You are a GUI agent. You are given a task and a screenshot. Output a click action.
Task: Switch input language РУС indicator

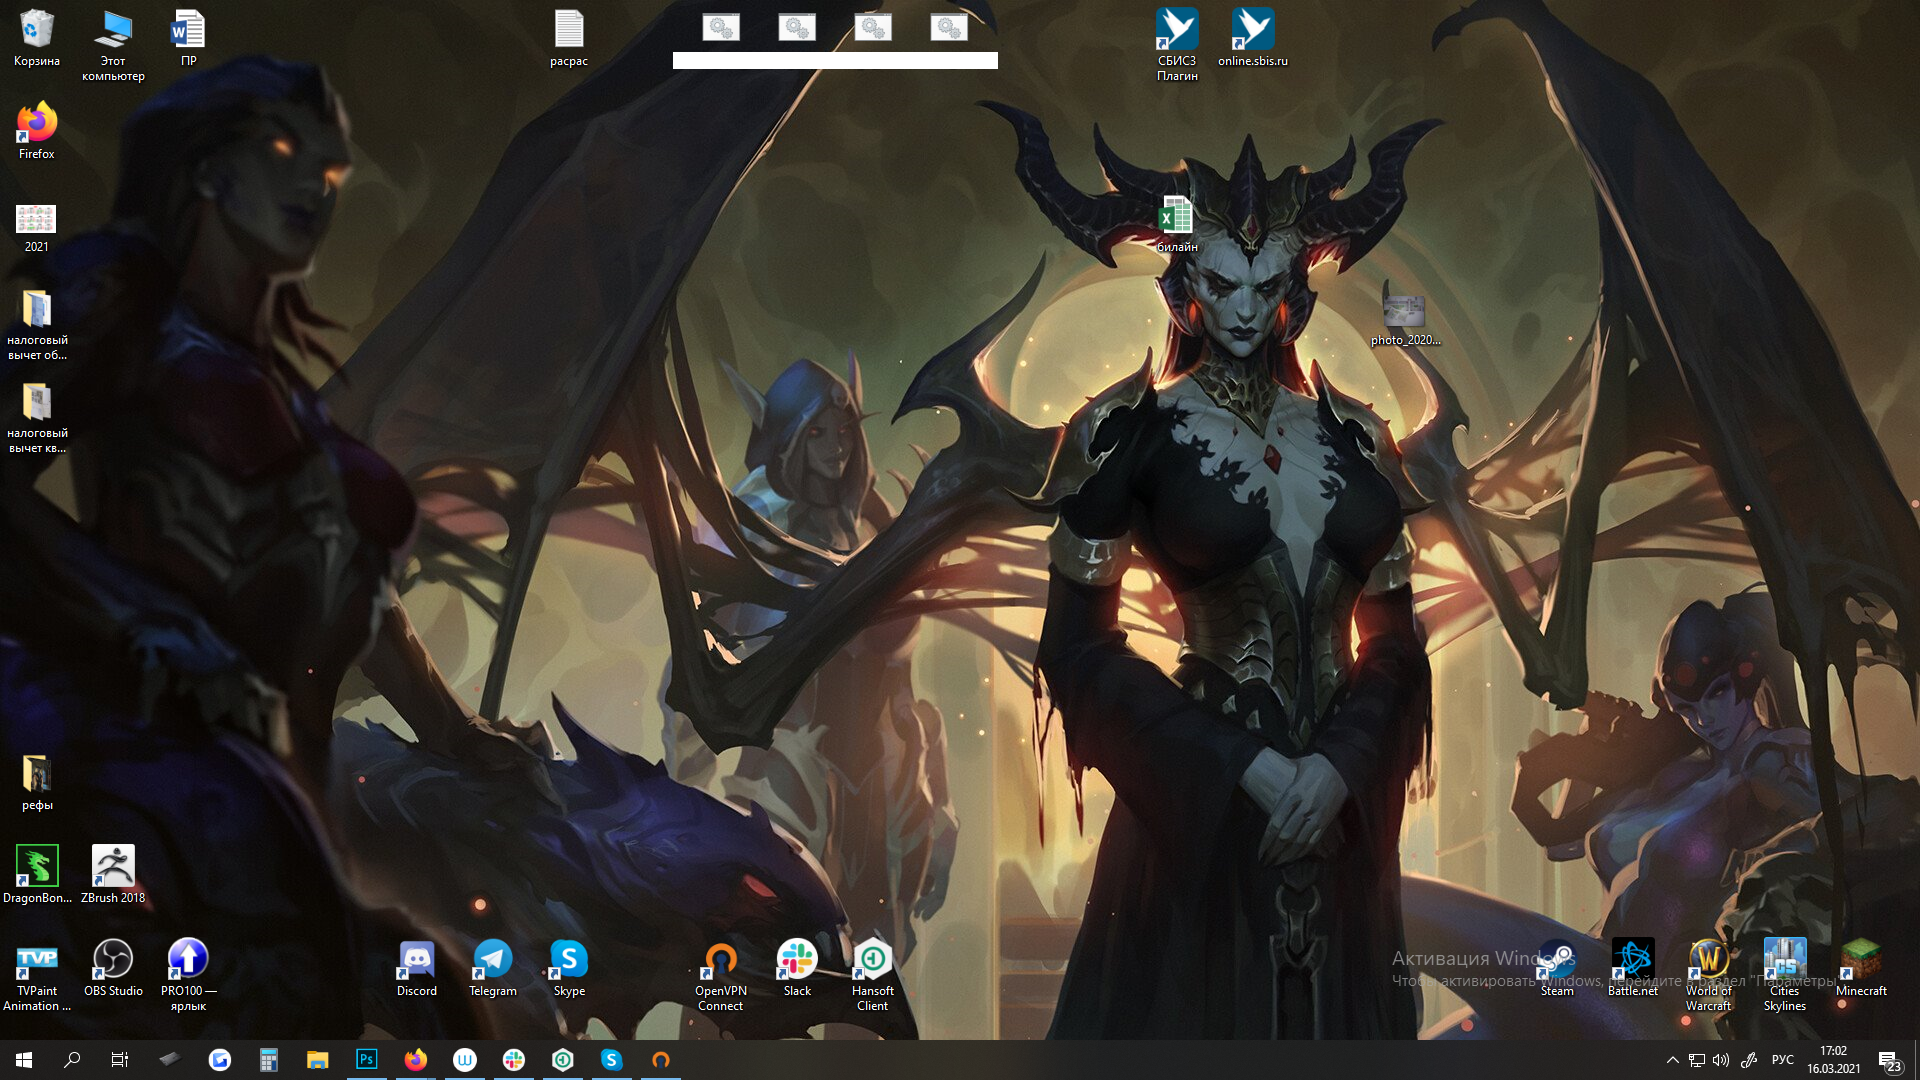1782,1060
